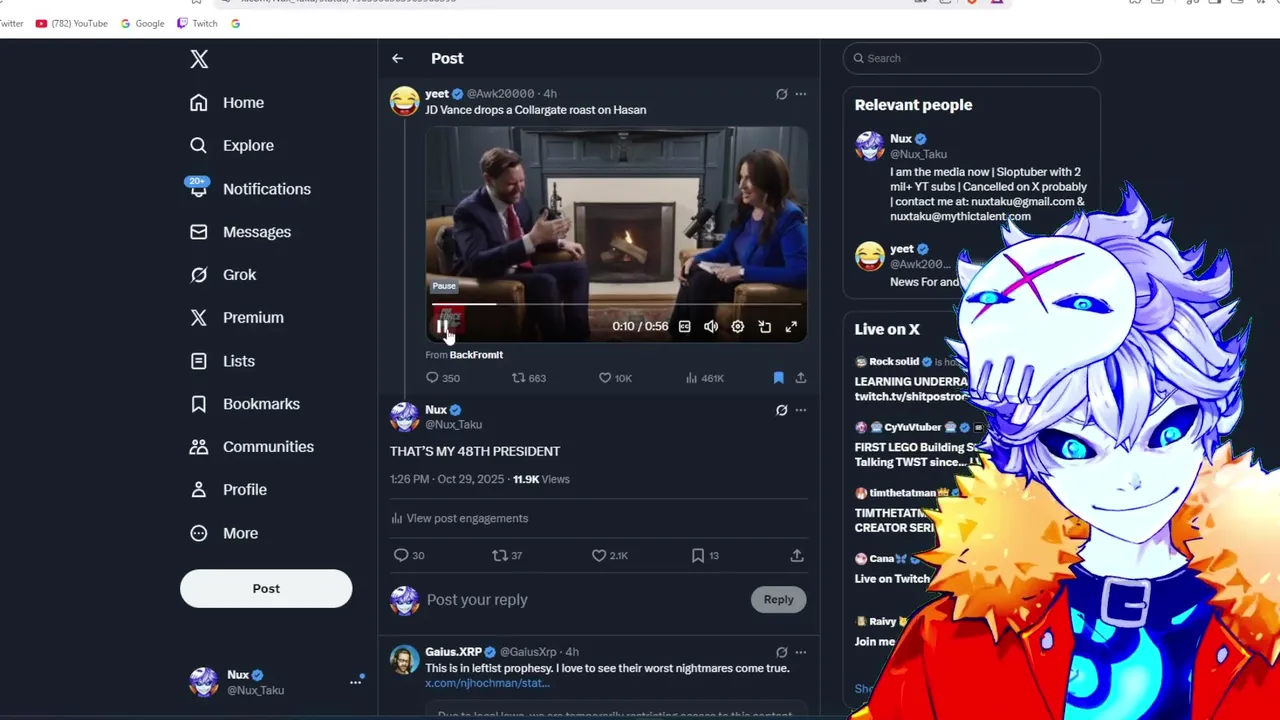Click the back arrow beside Post
Viewport: 1280px width, 720px height.
397,58
